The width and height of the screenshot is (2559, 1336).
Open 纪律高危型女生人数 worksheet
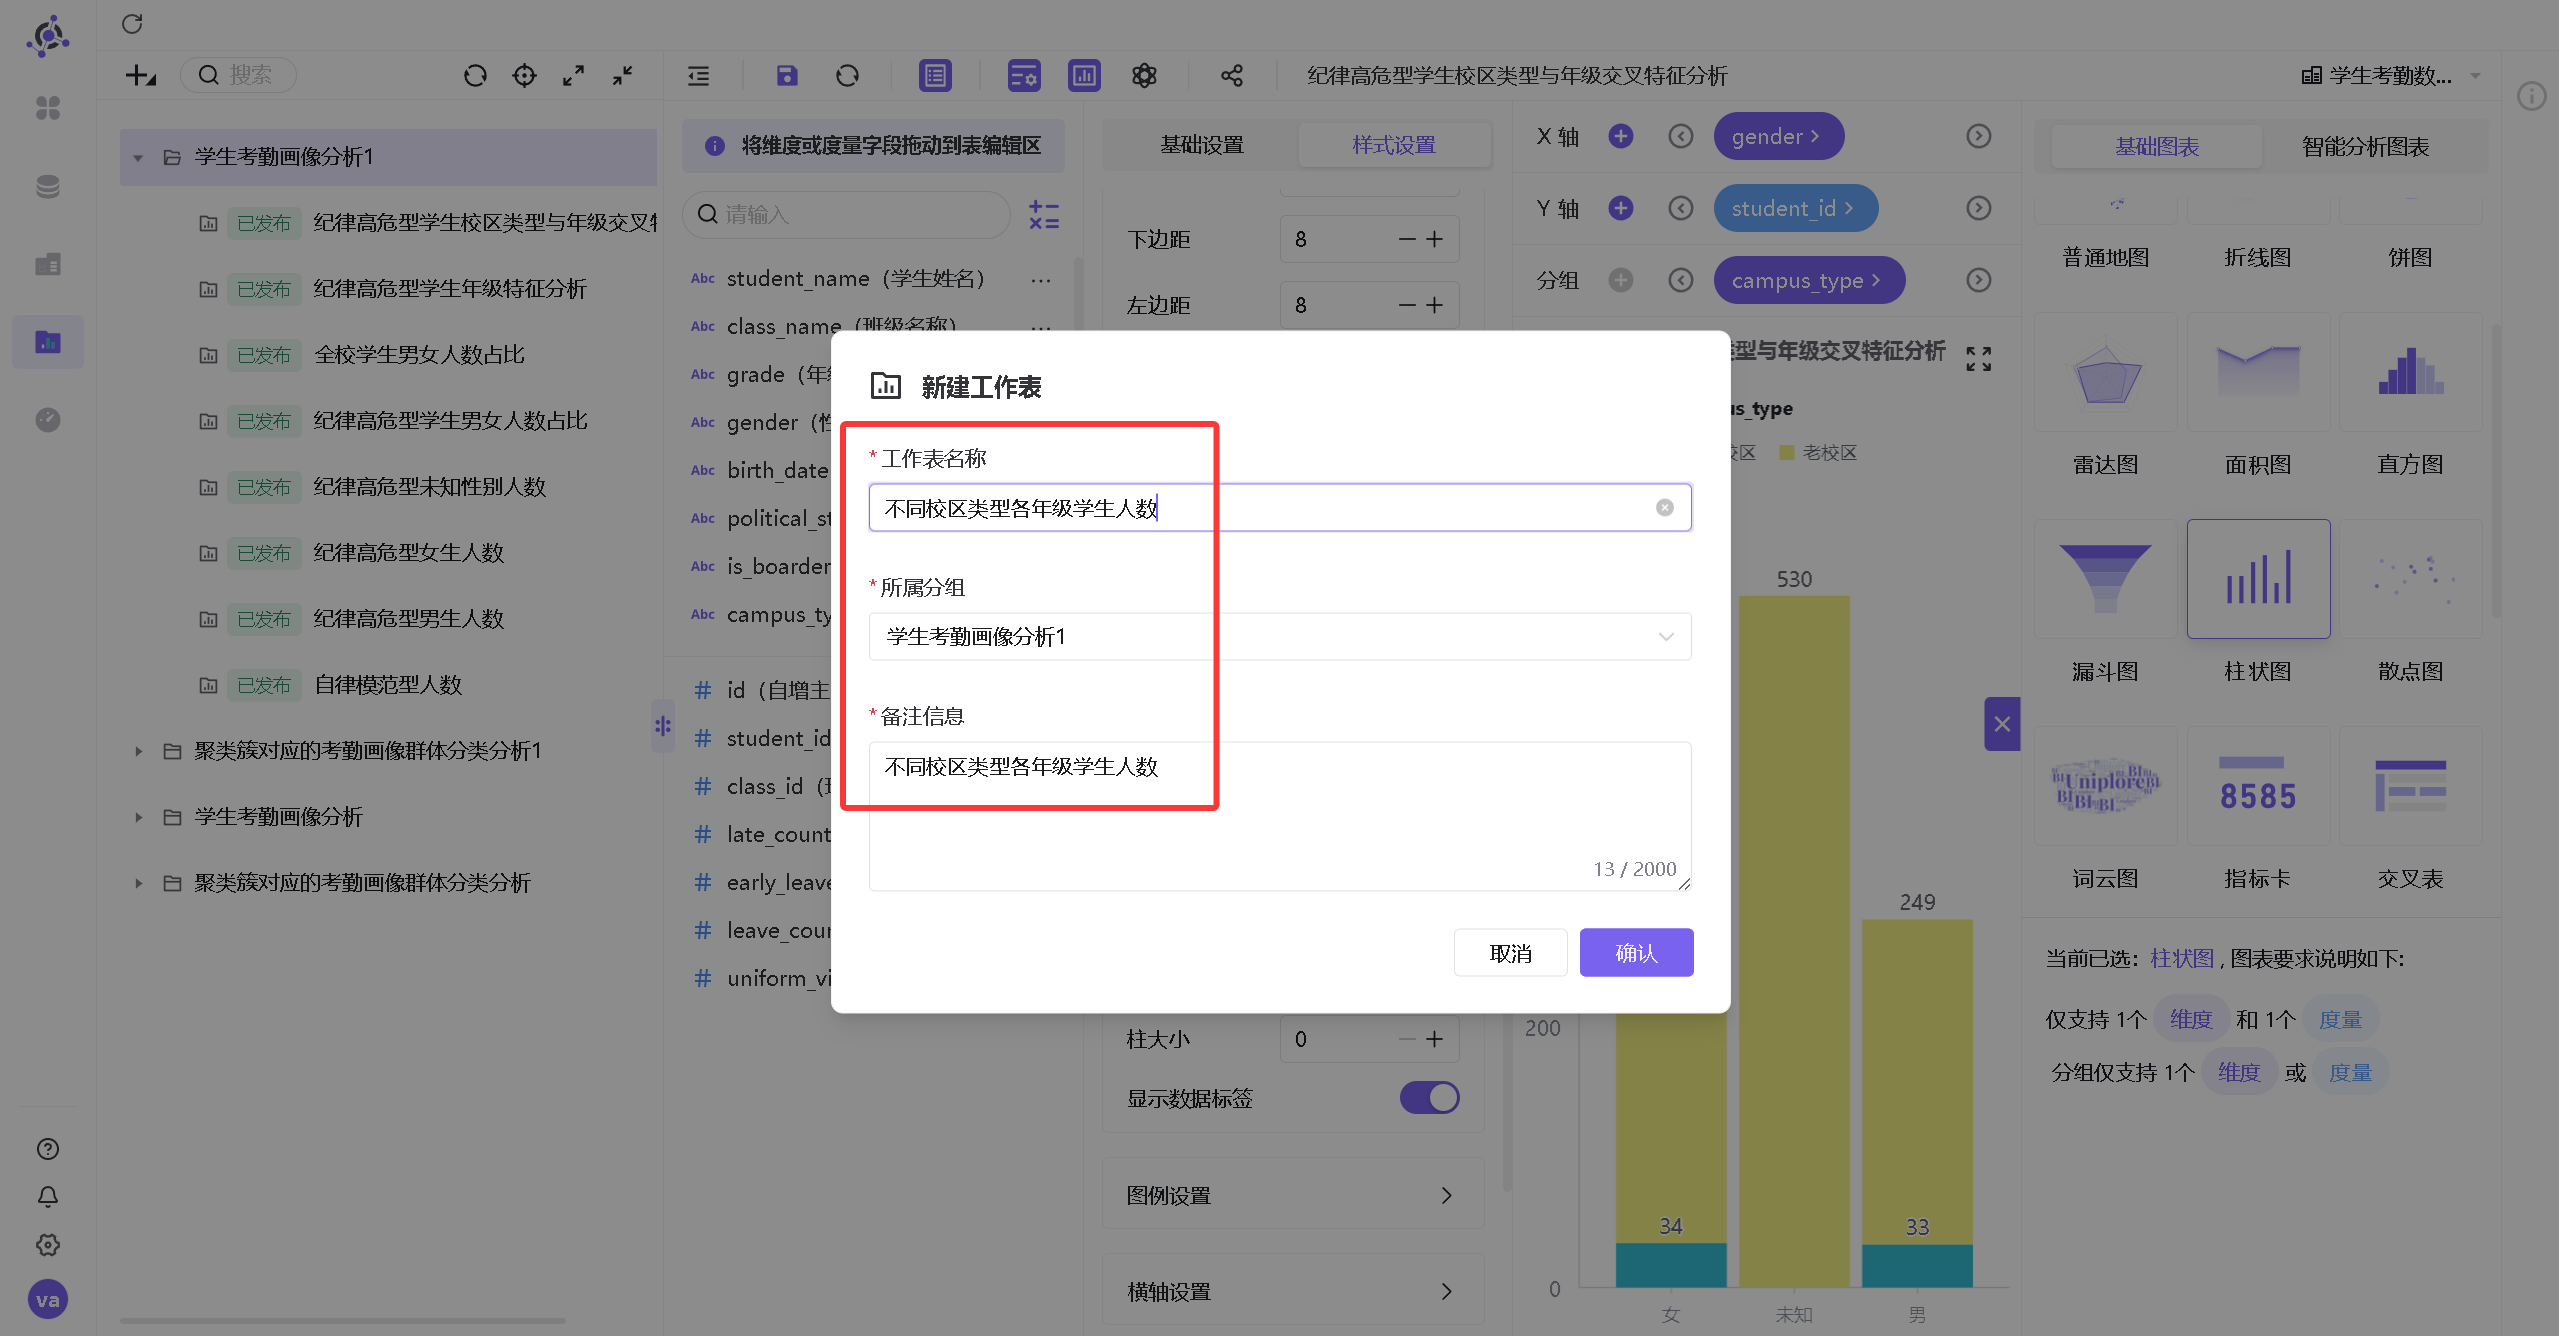[x=408, y=553]
